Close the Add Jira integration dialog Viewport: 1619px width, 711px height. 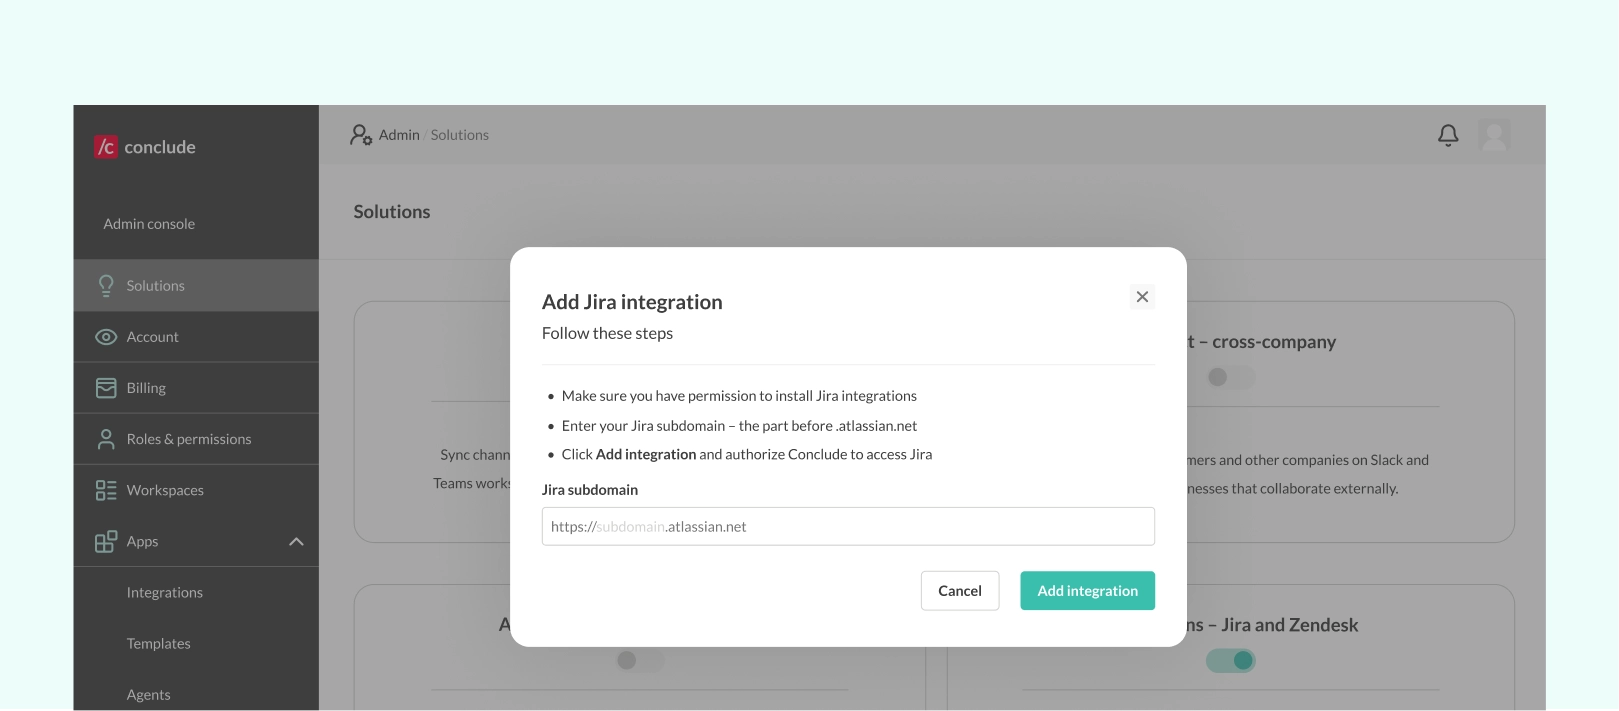click(1142, 297)
